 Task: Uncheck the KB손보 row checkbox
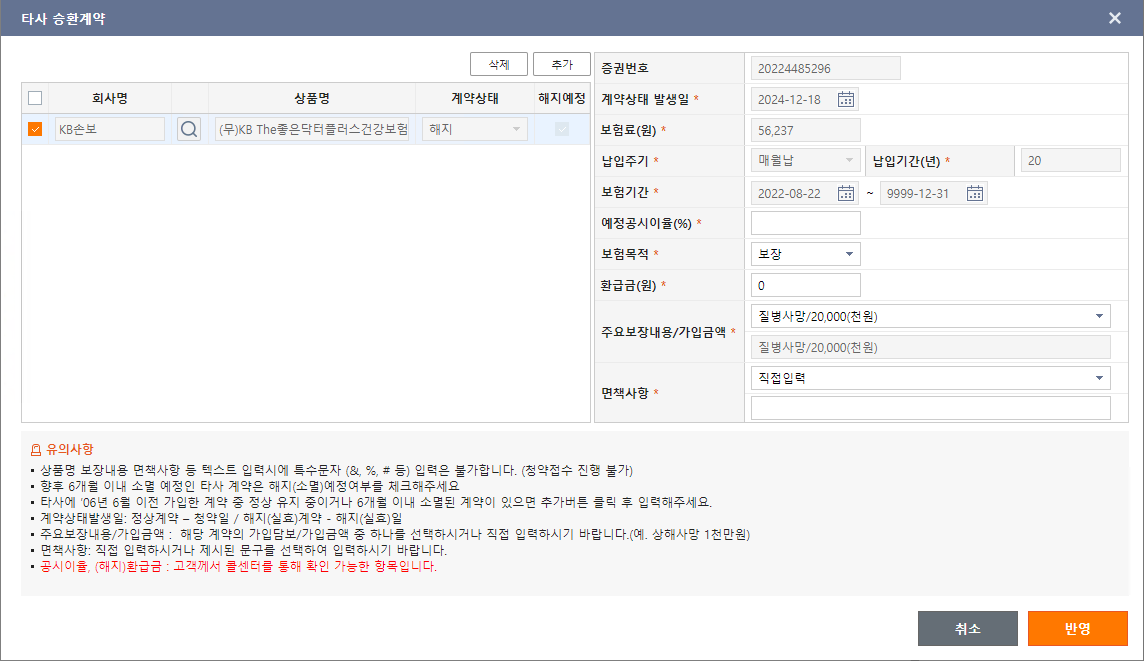(35, 128)
